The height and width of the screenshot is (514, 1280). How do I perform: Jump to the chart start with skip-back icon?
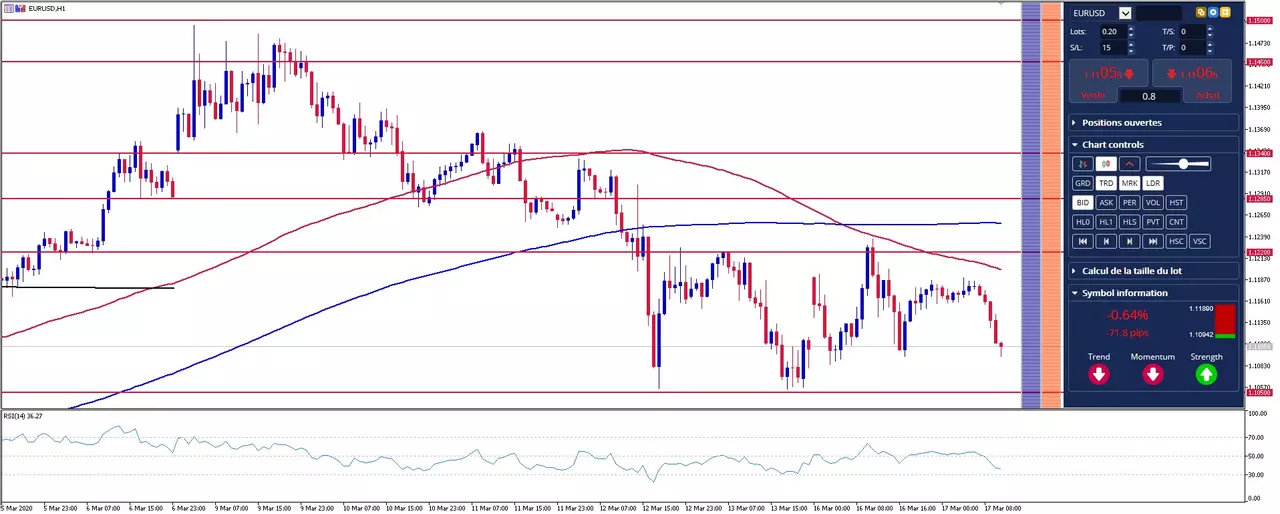1083,241
